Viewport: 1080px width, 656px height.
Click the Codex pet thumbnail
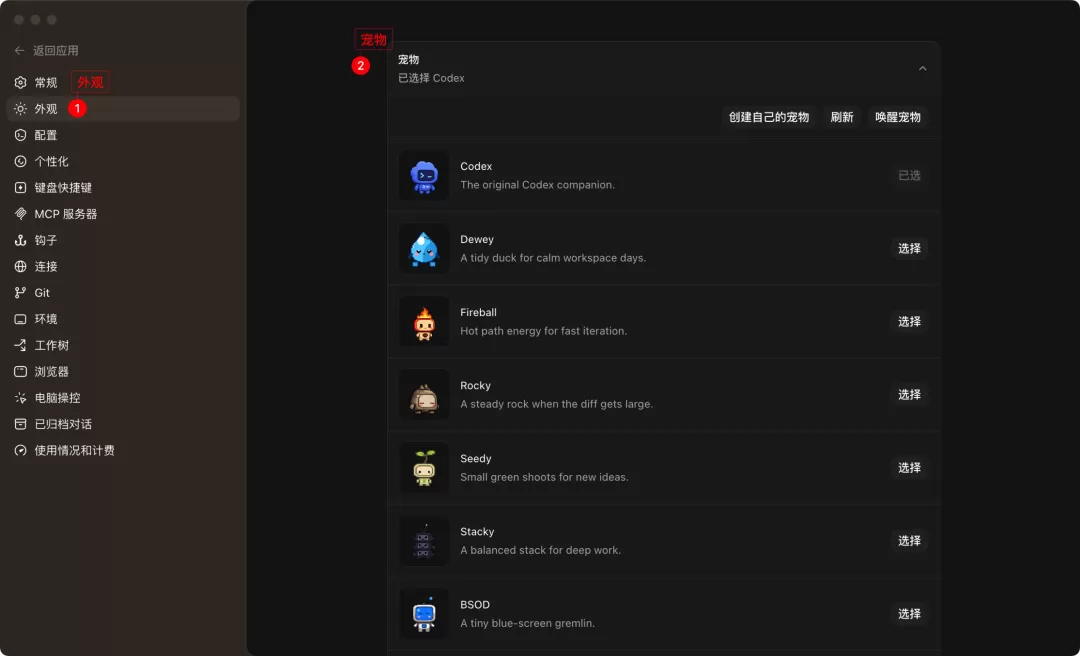click(x=424, y=176)
